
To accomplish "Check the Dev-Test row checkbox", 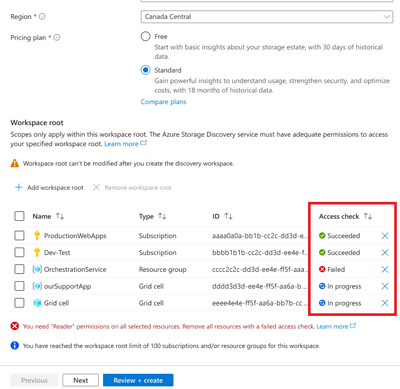I will pyautogui.click(x=19, y=252).
